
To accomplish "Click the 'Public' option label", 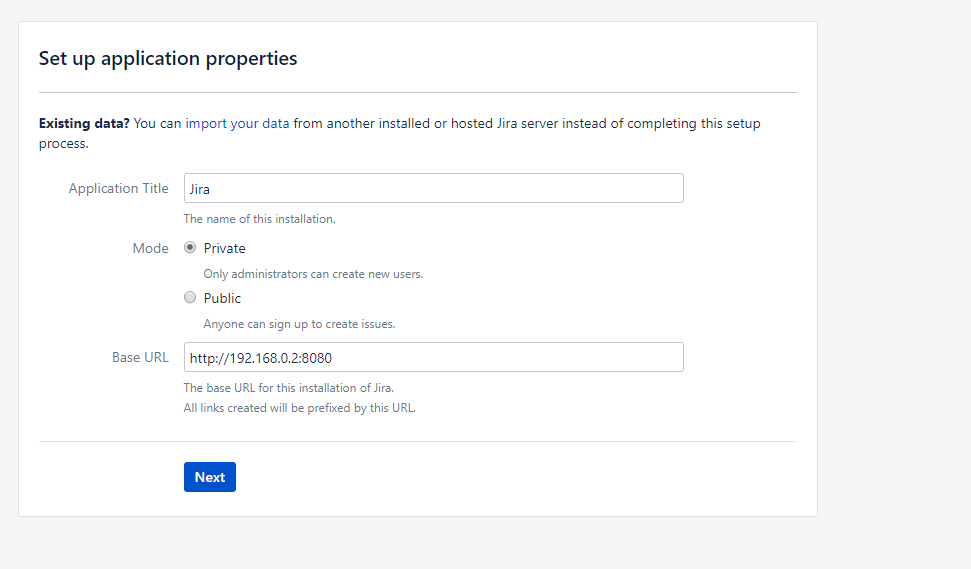I will click(222, 298).
